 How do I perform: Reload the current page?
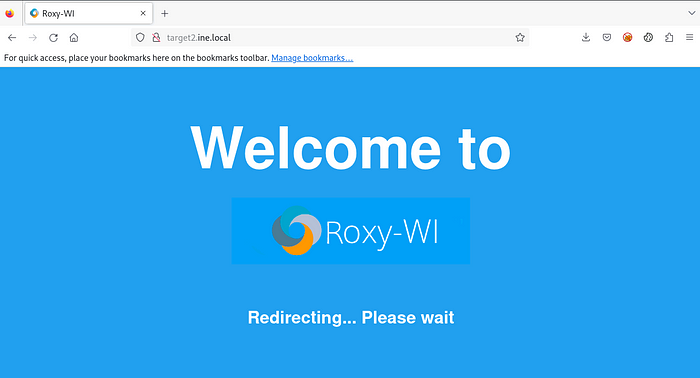point(54,38)
